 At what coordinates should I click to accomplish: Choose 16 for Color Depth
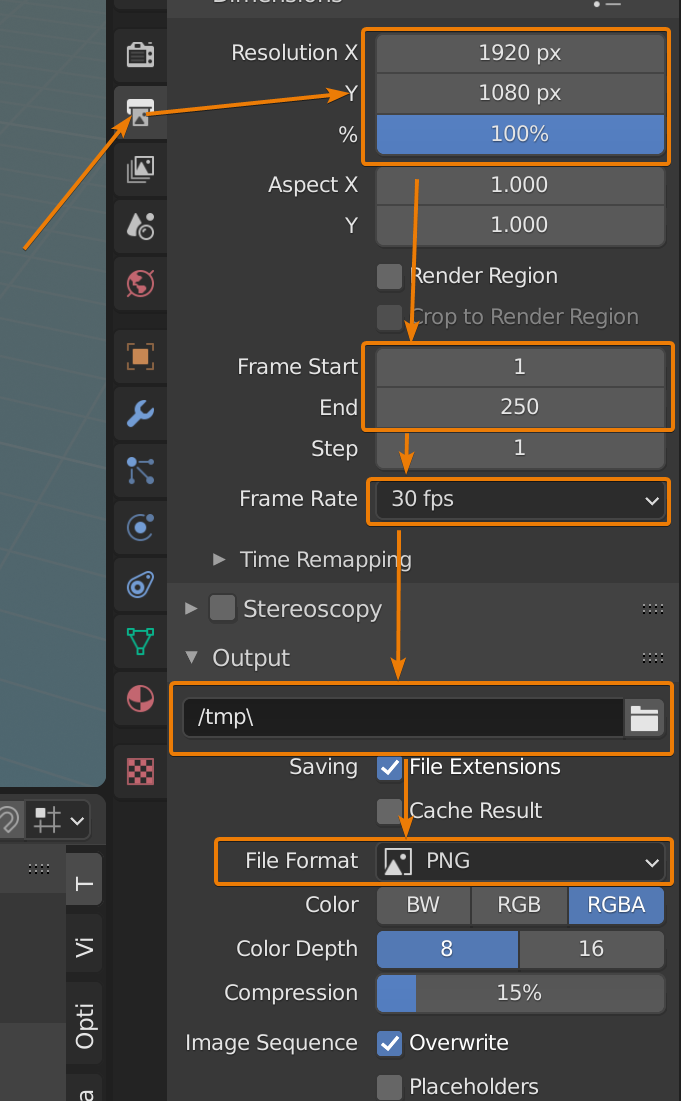point(591,949)
